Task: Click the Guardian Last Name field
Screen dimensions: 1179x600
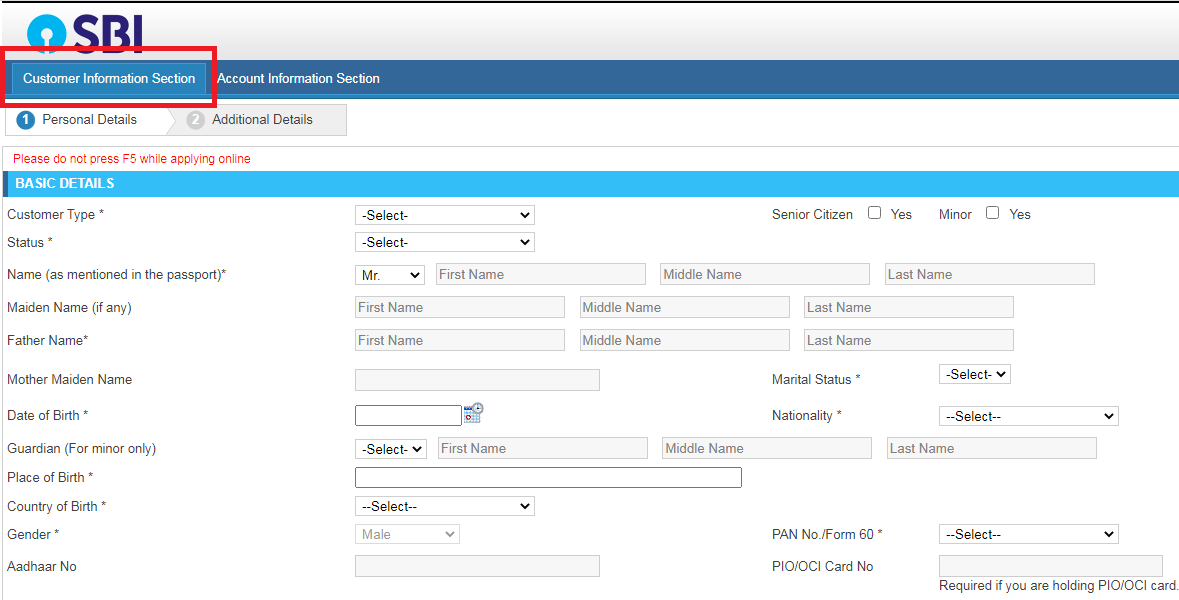Action: [x=992, y=448]
